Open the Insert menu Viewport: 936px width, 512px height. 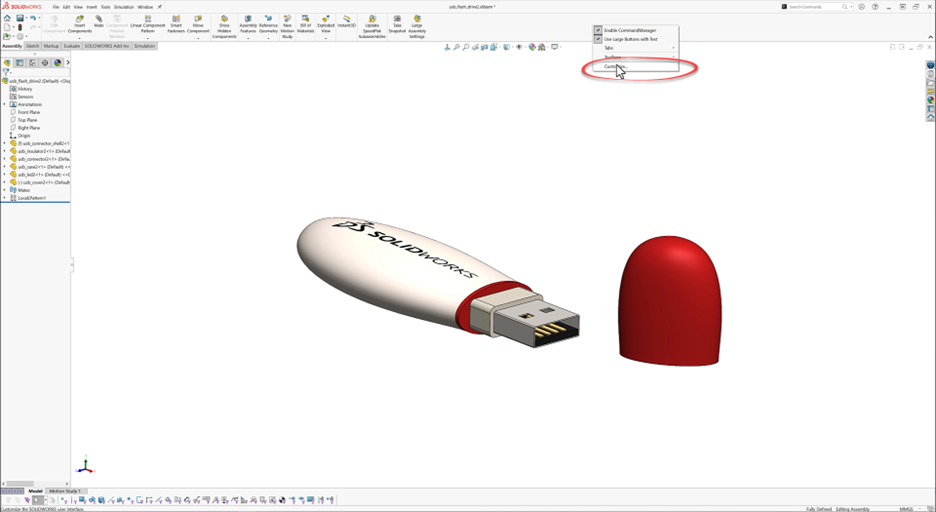(91, 7)
